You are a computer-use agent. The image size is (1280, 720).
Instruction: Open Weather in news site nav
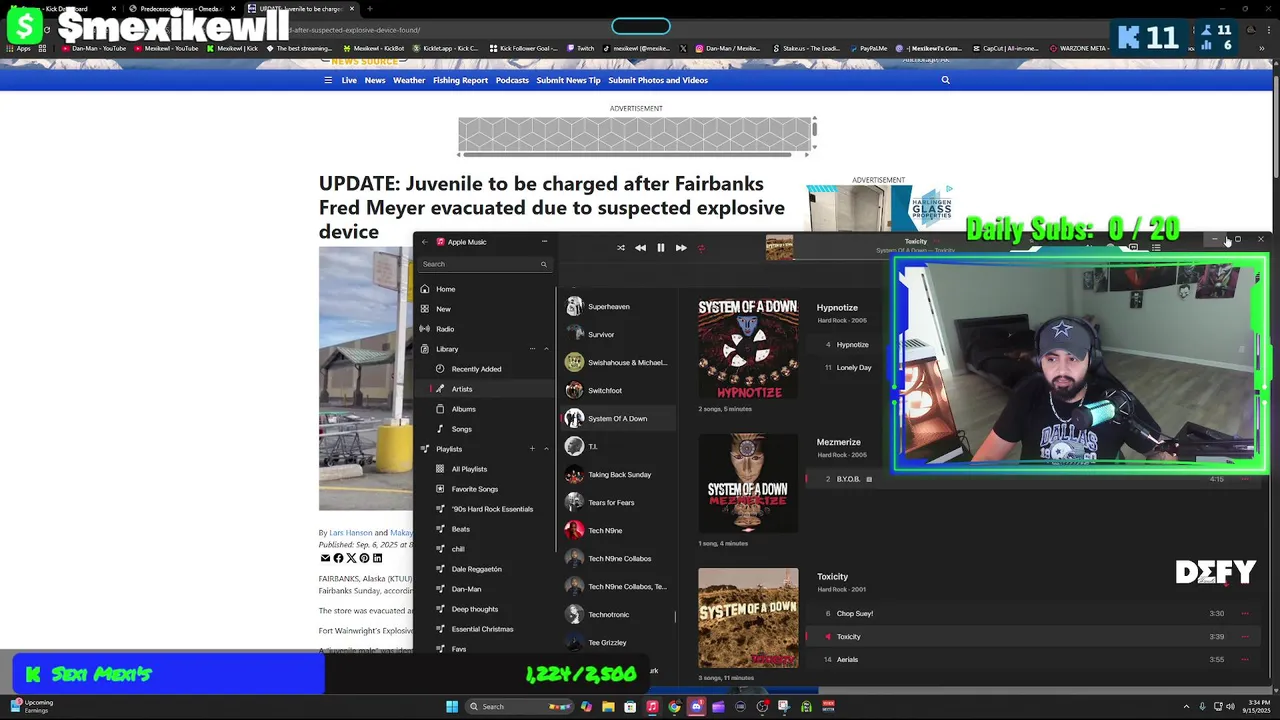pos(409,80)
